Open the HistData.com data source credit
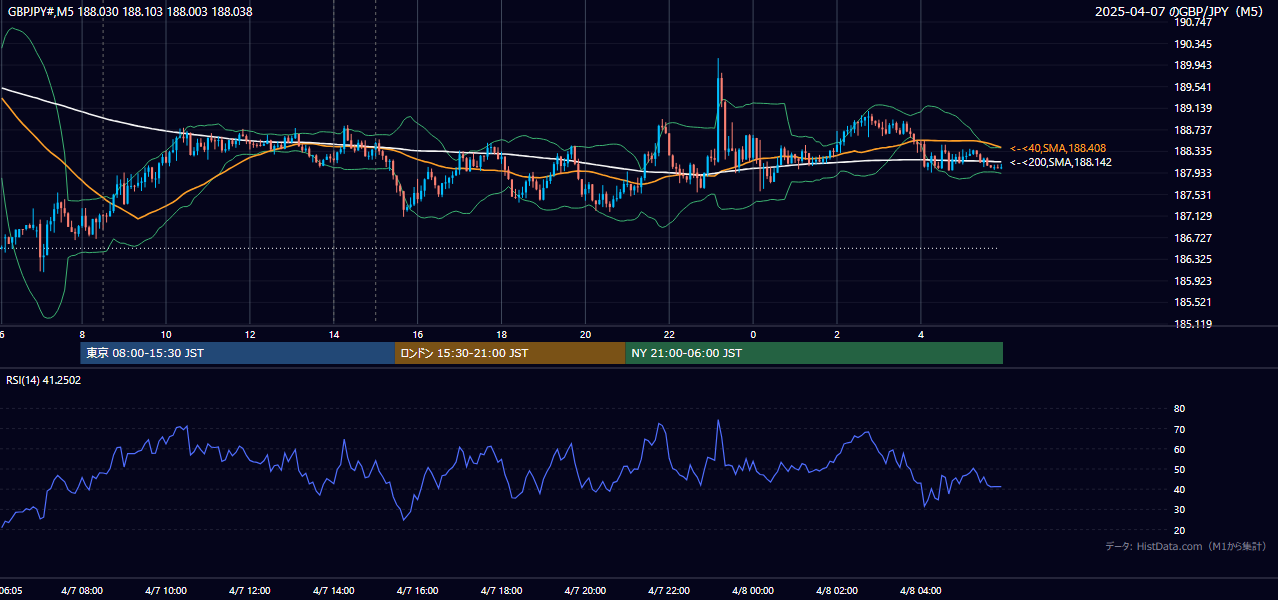 point(1186,546)
